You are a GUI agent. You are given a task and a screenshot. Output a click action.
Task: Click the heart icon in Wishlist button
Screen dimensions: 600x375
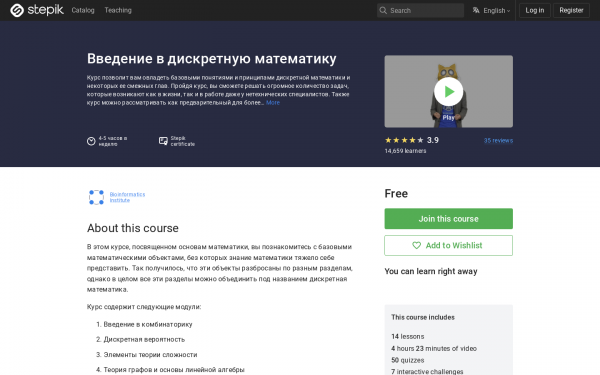tap(416, 245)
